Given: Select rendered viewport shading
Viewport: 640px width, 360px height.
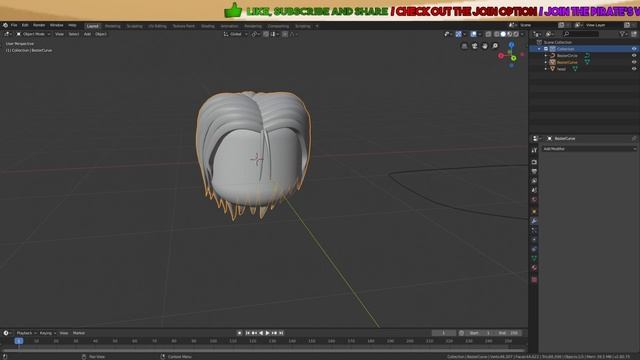Looking at the screenshot, I should click(516, 34).
